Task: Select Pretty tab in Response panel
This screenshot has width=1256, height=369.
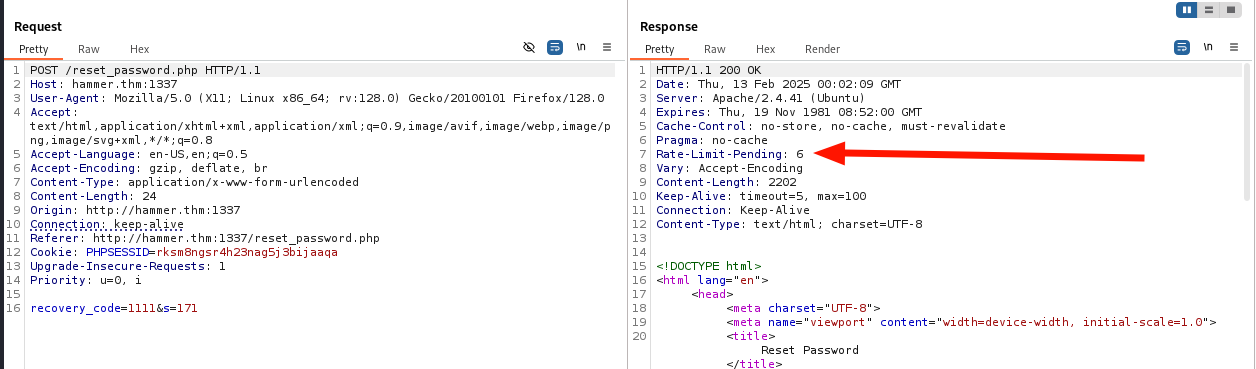Action: coord(660,49)
